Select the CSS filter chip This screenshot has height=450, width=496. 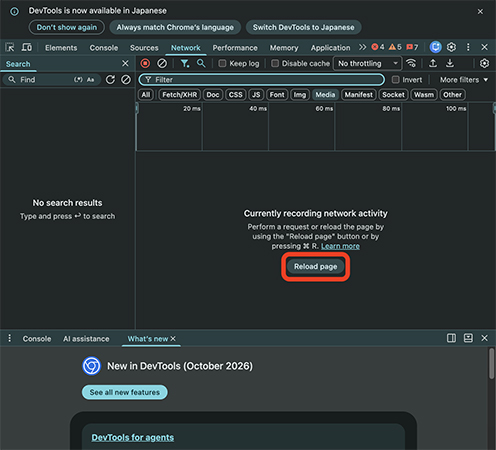(x=236, y=95)
